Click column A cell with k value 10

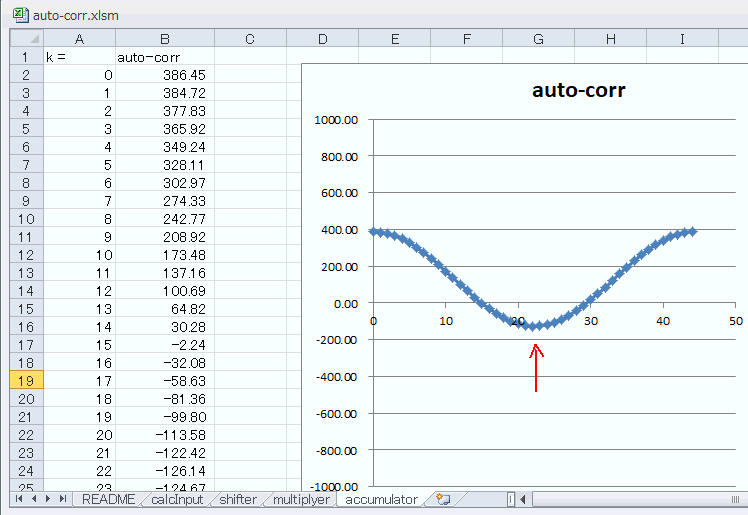[79, 255]
